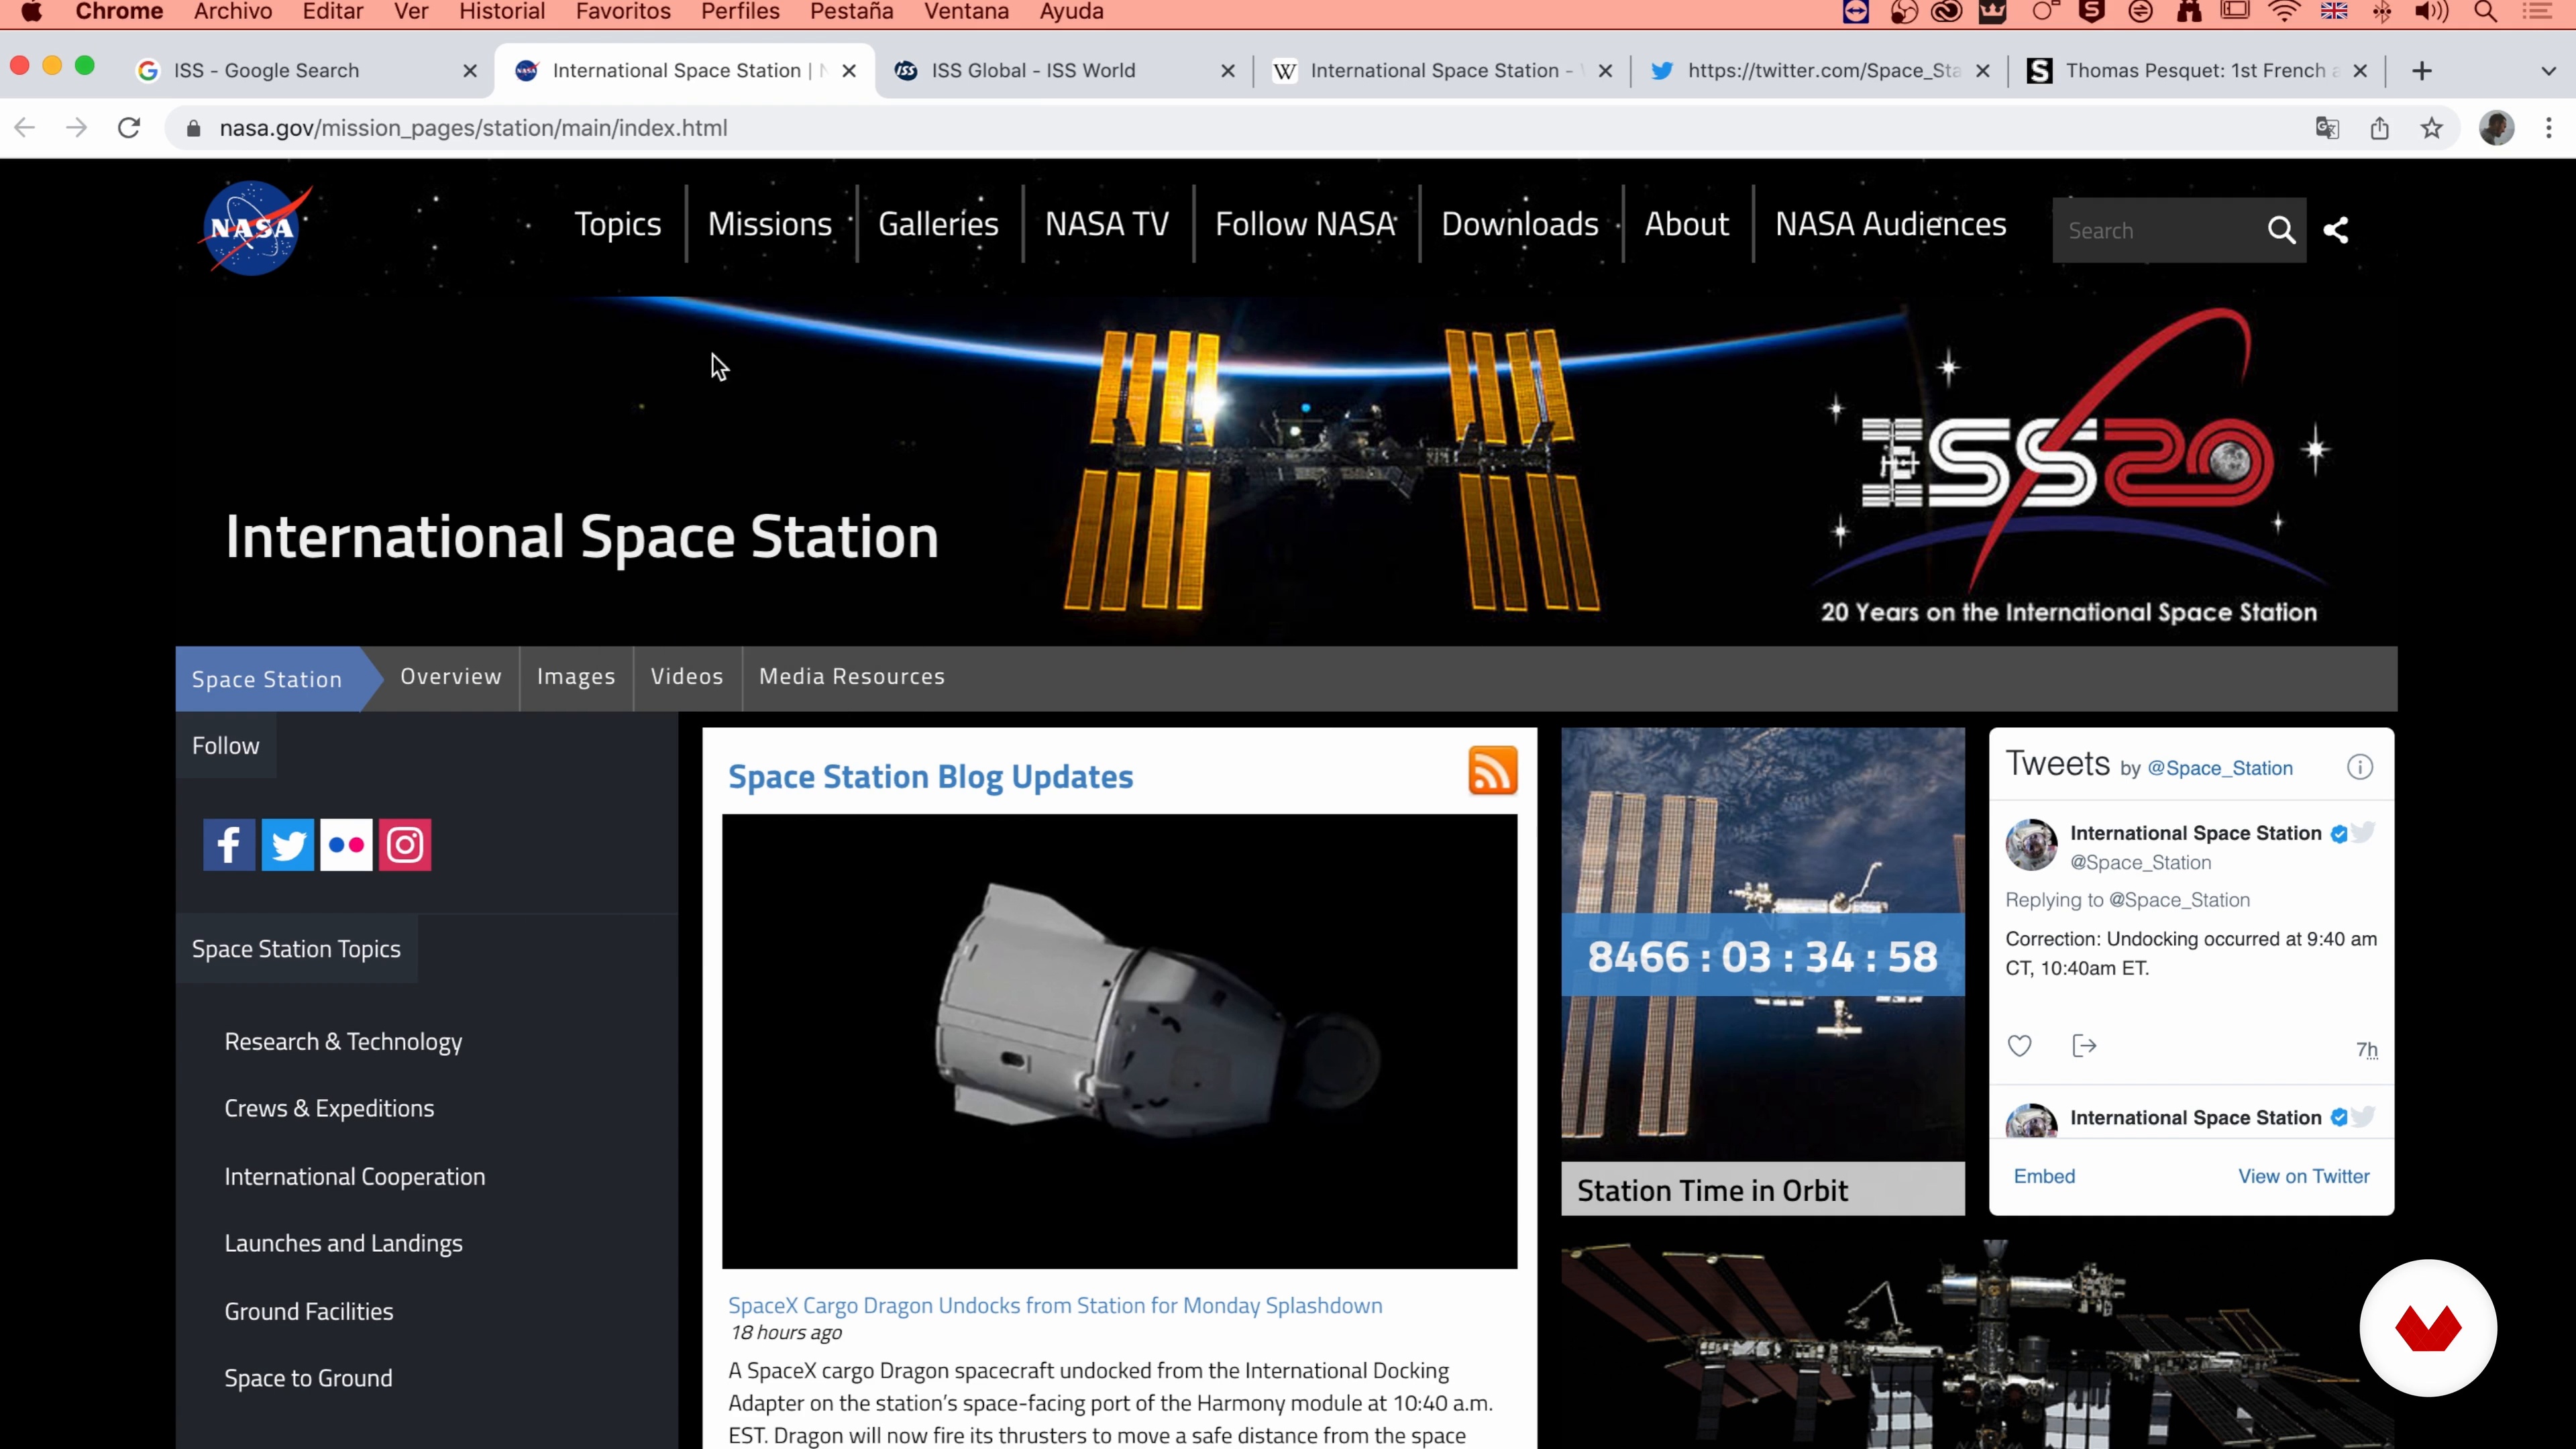Open the Downloads navigation menu
The height and width of the screenshot is (1449, 2576).
(x=1520, y=224)
